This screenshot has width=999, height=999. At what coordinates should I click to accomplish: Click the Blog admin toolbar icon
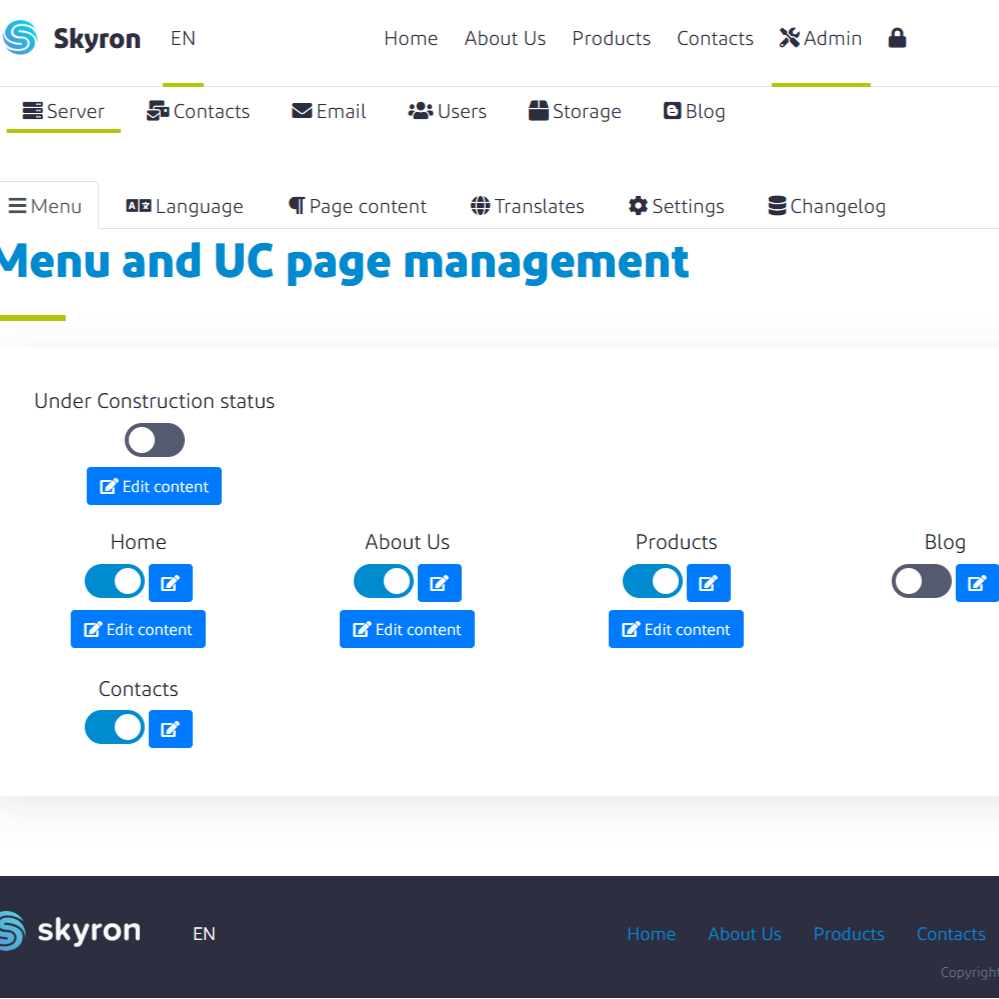click(672, 111)
